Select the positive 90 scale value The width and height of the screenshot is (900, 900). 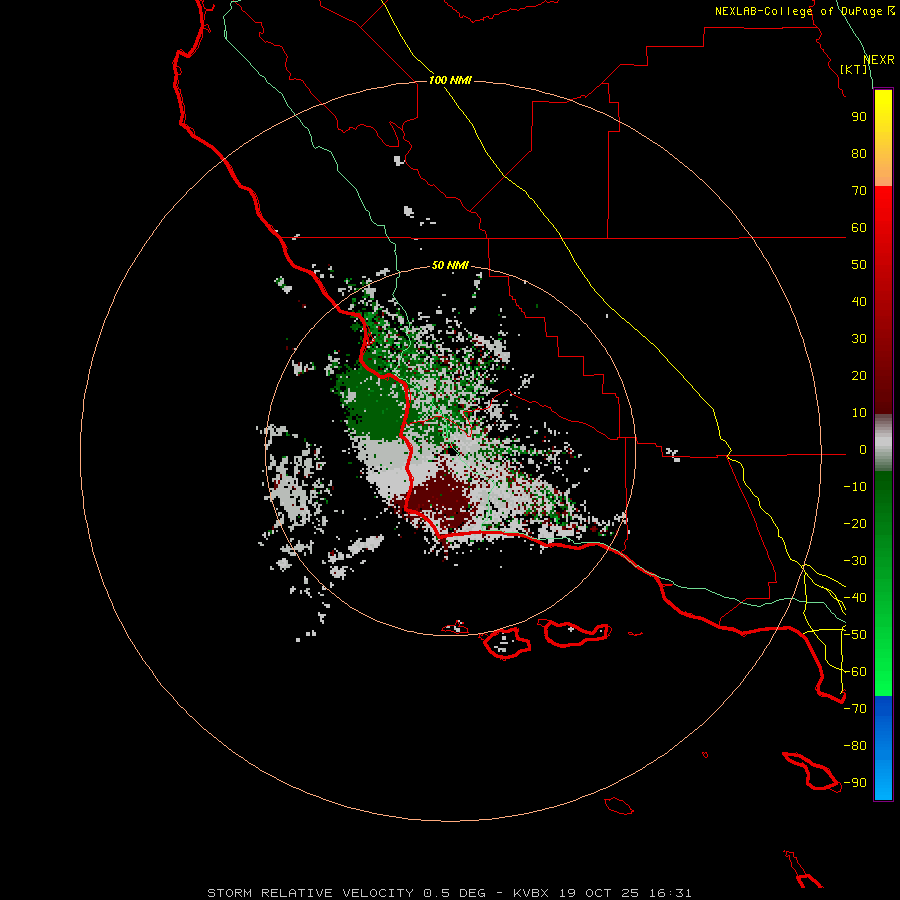859,117
